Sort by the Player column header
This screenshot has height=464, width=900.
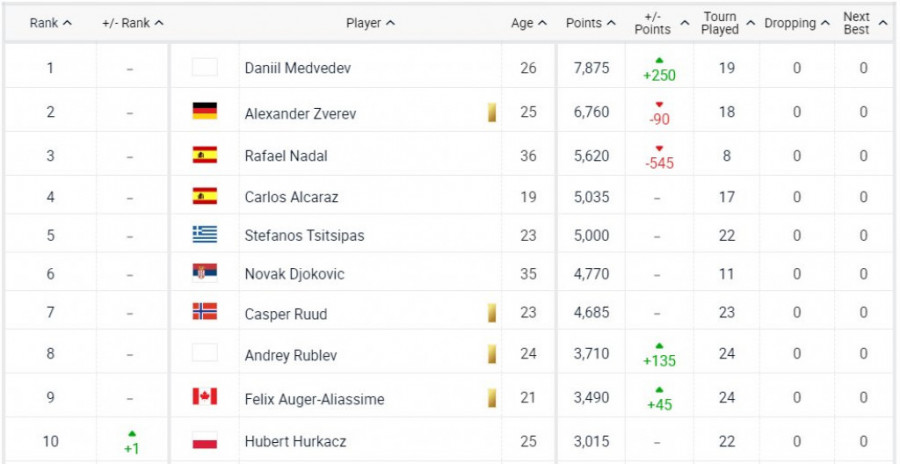point(370,23)
